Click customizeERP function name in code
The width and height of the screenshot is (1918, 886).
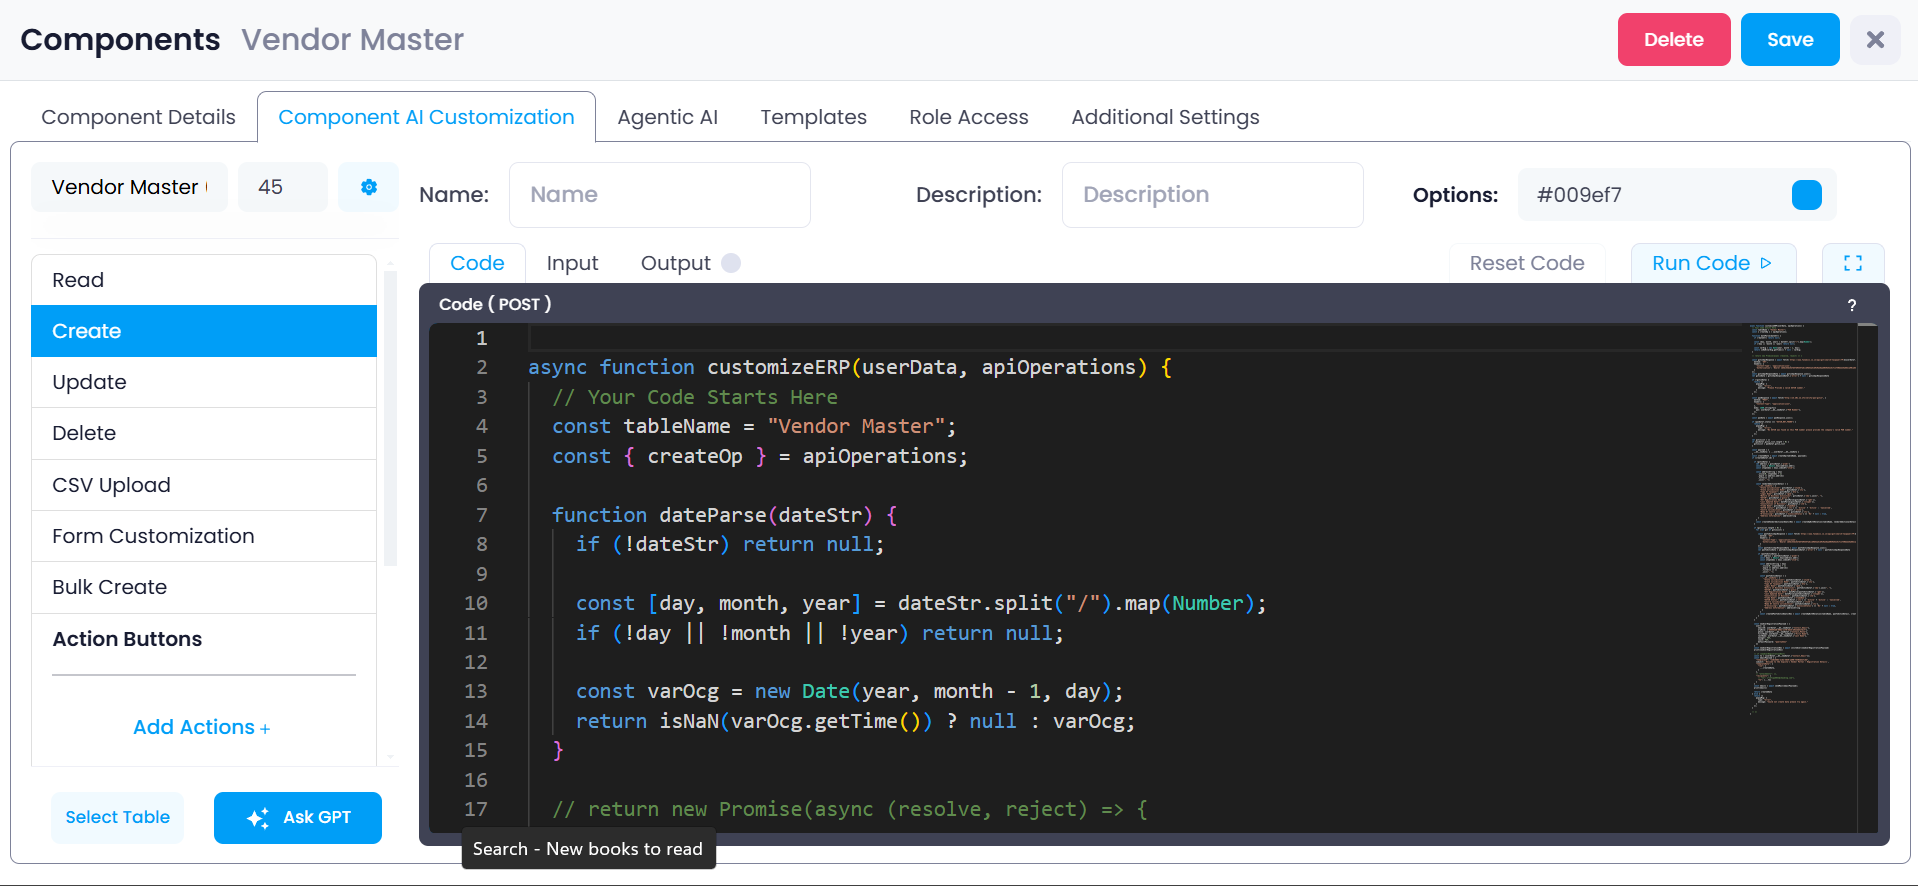point(778,368)
